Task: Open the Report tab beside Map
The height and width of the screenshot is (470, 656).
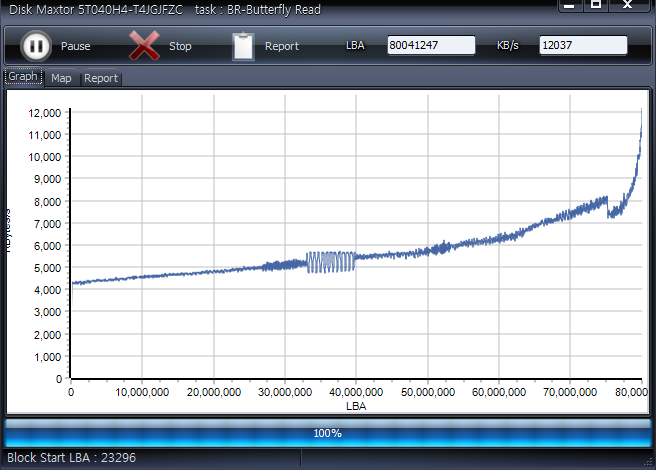Action: 100,78
